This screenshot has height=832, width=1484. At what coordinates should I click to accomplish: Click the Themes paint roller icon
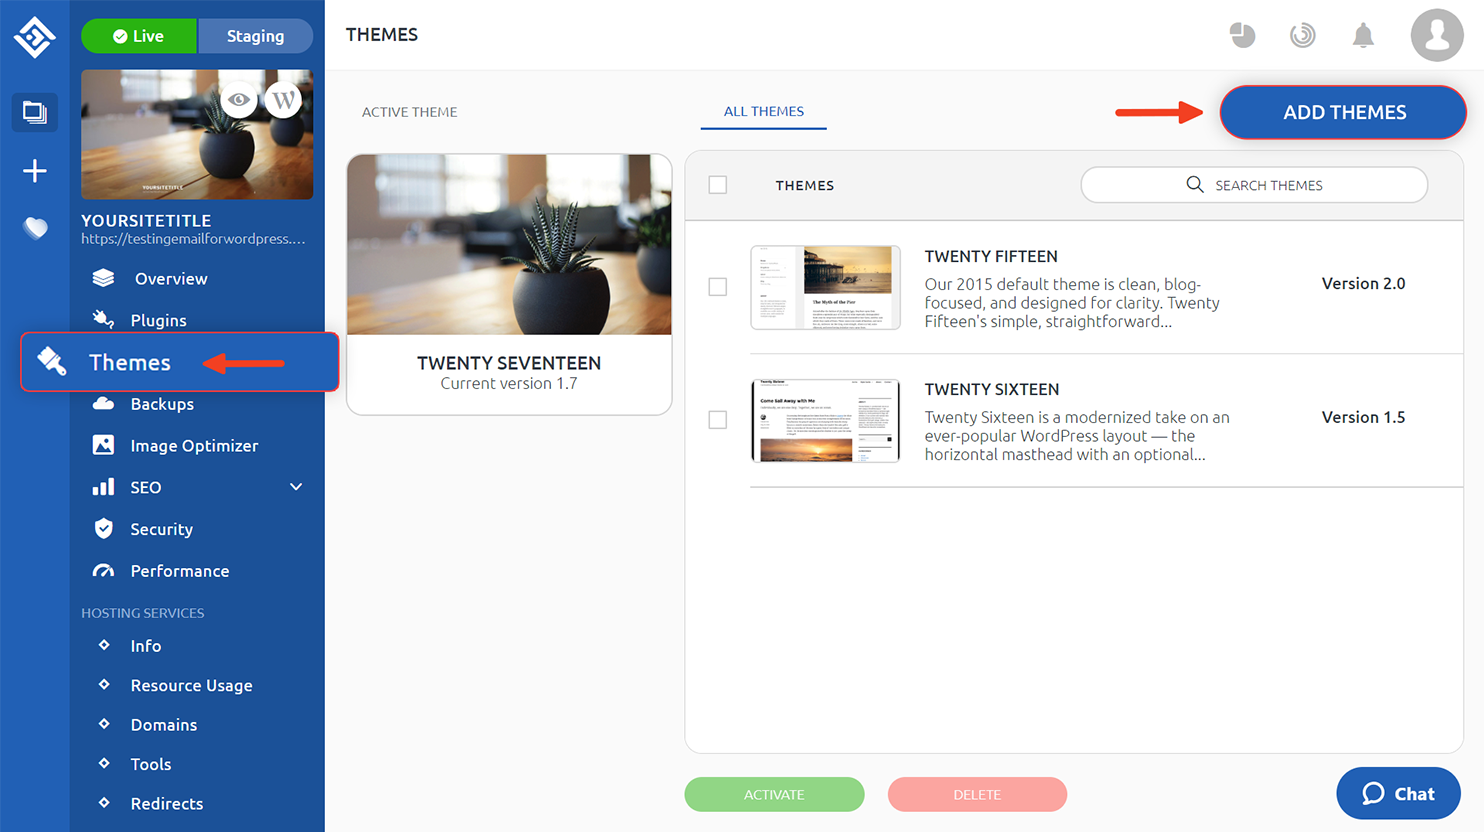pos(52,361)
